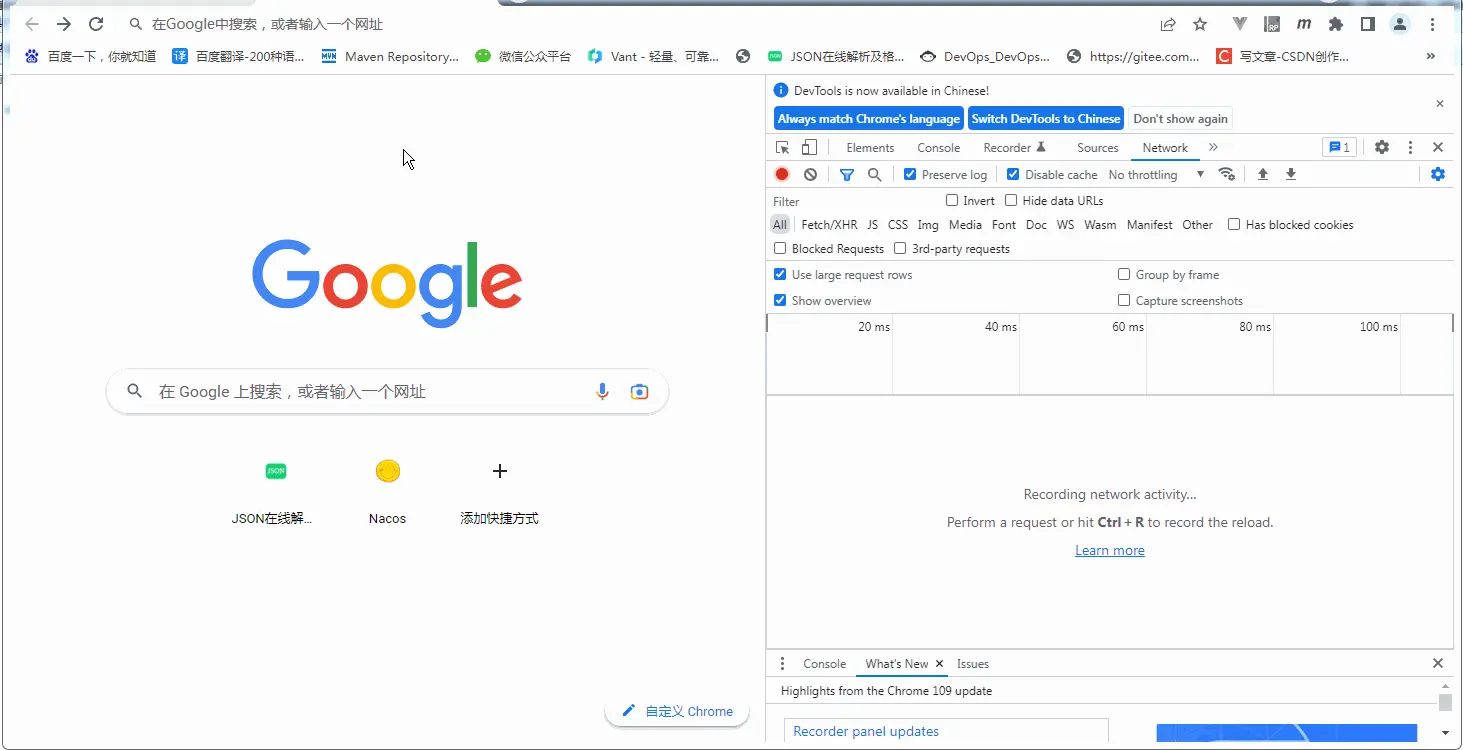Filter requests by JS type
Viewport: 1463px width, 750px height.
coord(873,225)
